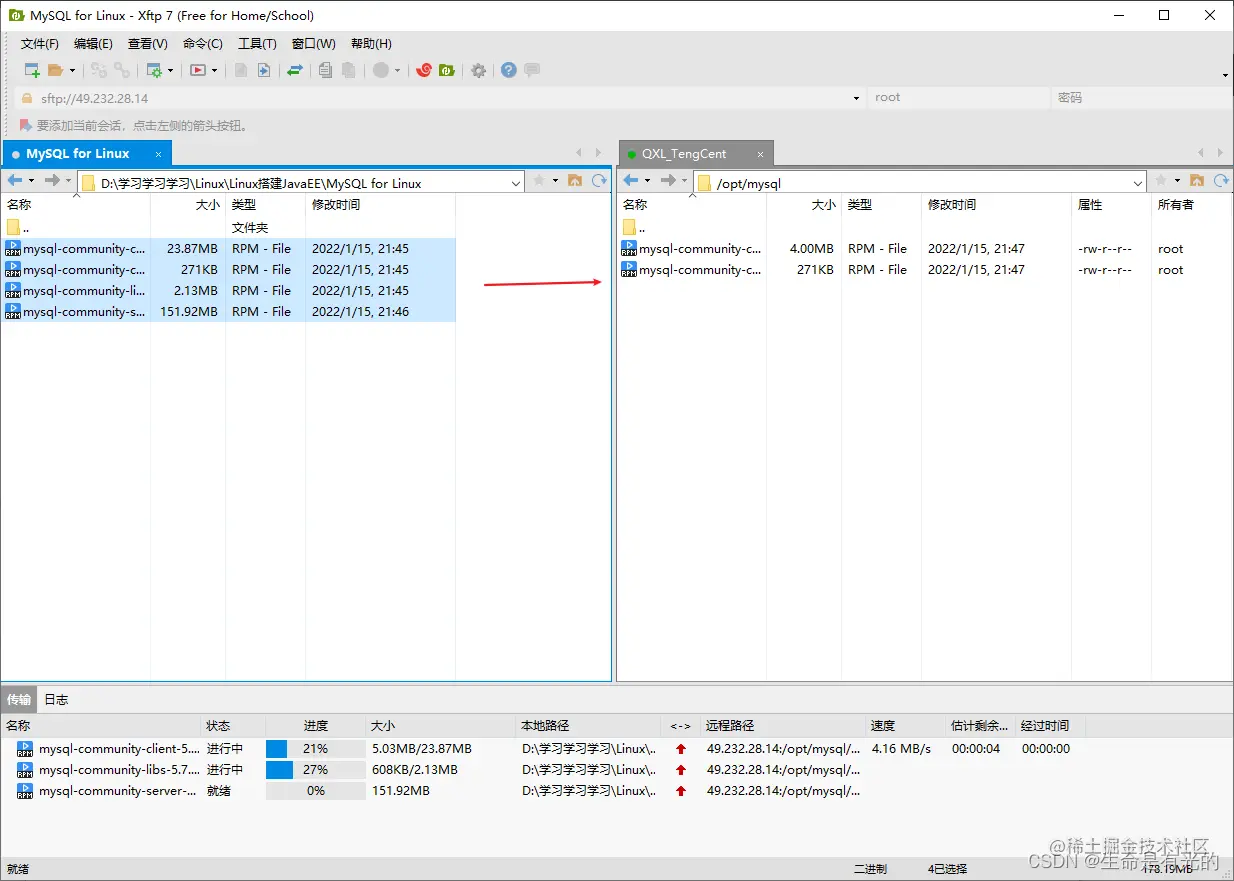Click the 密码 password field
The image size is (1234, 881).
1142,98
